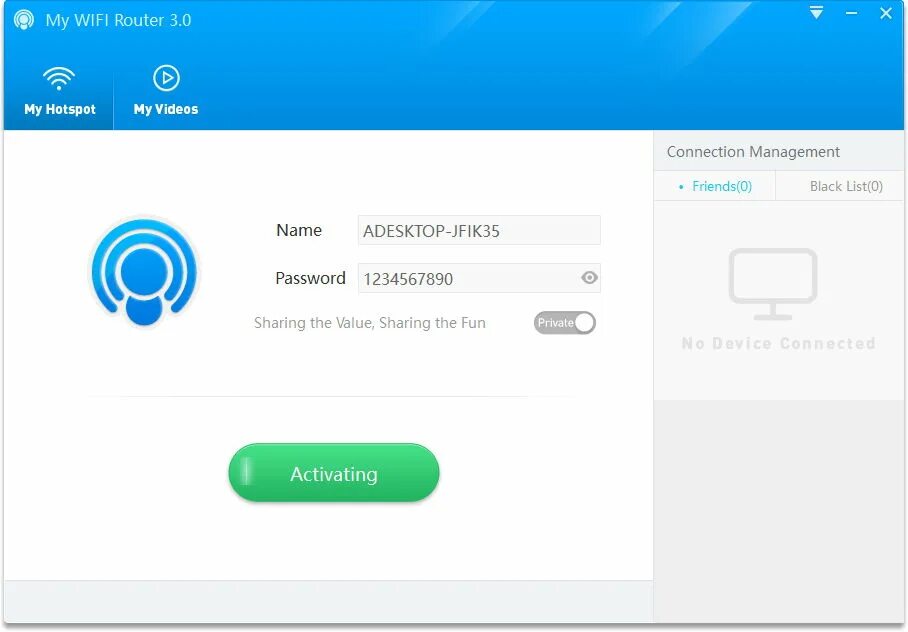Image resolution: width=908 pixels, height=632 pixels.
Task: Switch to the My Videos tab
Action: 166,91
